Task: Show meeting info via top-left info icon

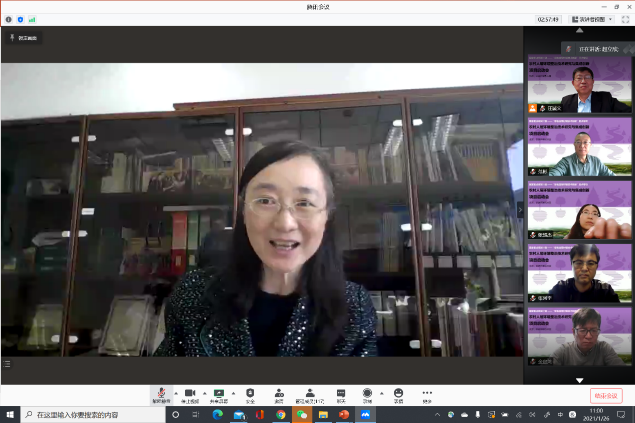Action: pos(9,19)
